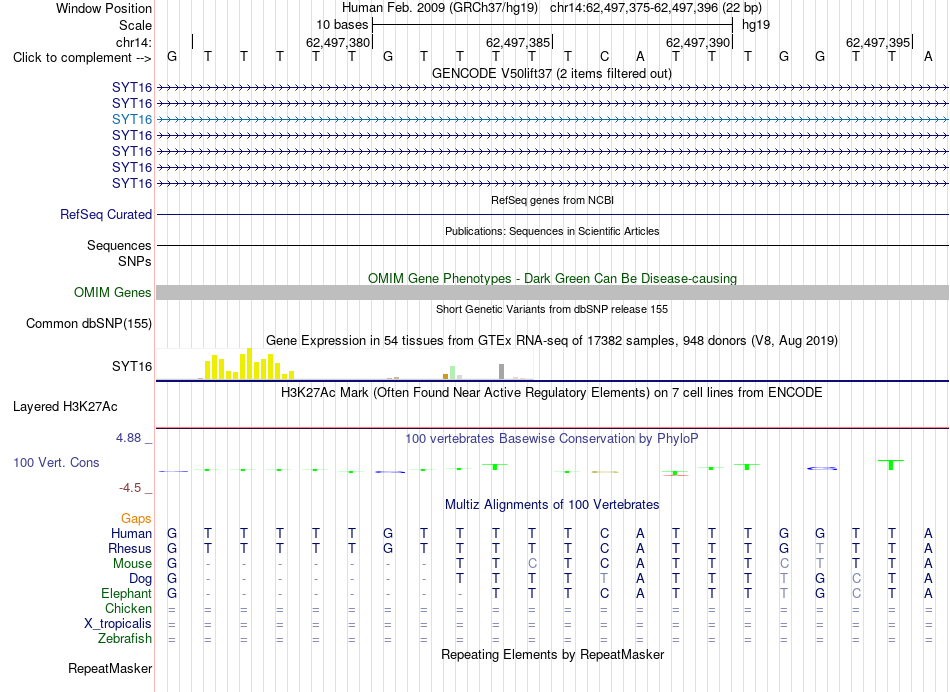950x692 pixels.
Task: Open Layered H3K27Ac track settings label
Action: click(x=65, y=407)
